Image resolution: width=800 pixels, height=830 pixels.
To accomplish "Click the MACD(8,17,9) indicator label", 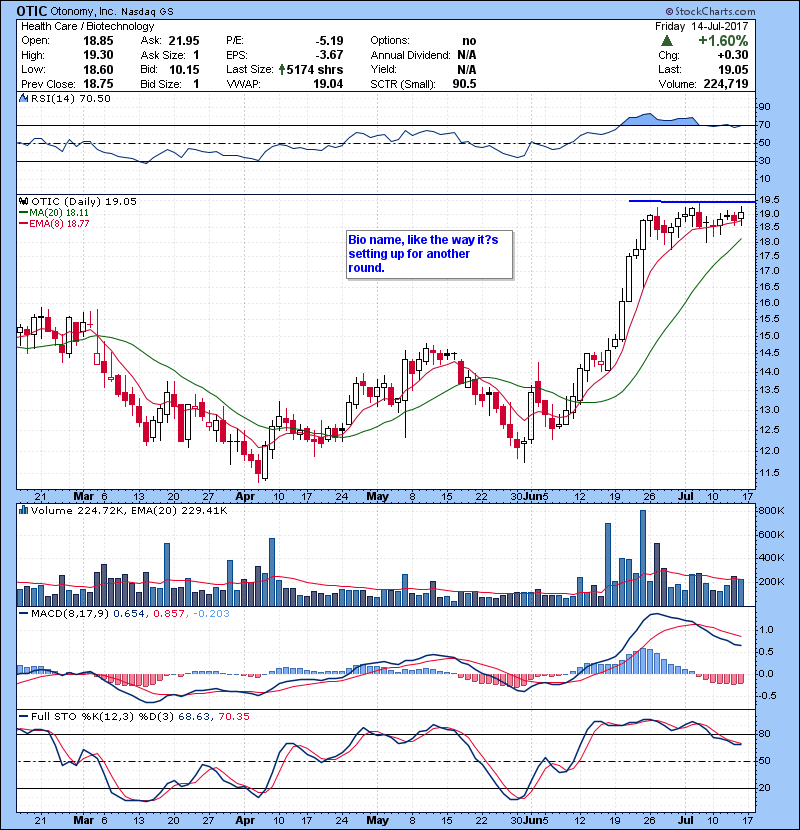I will [70, 614].
